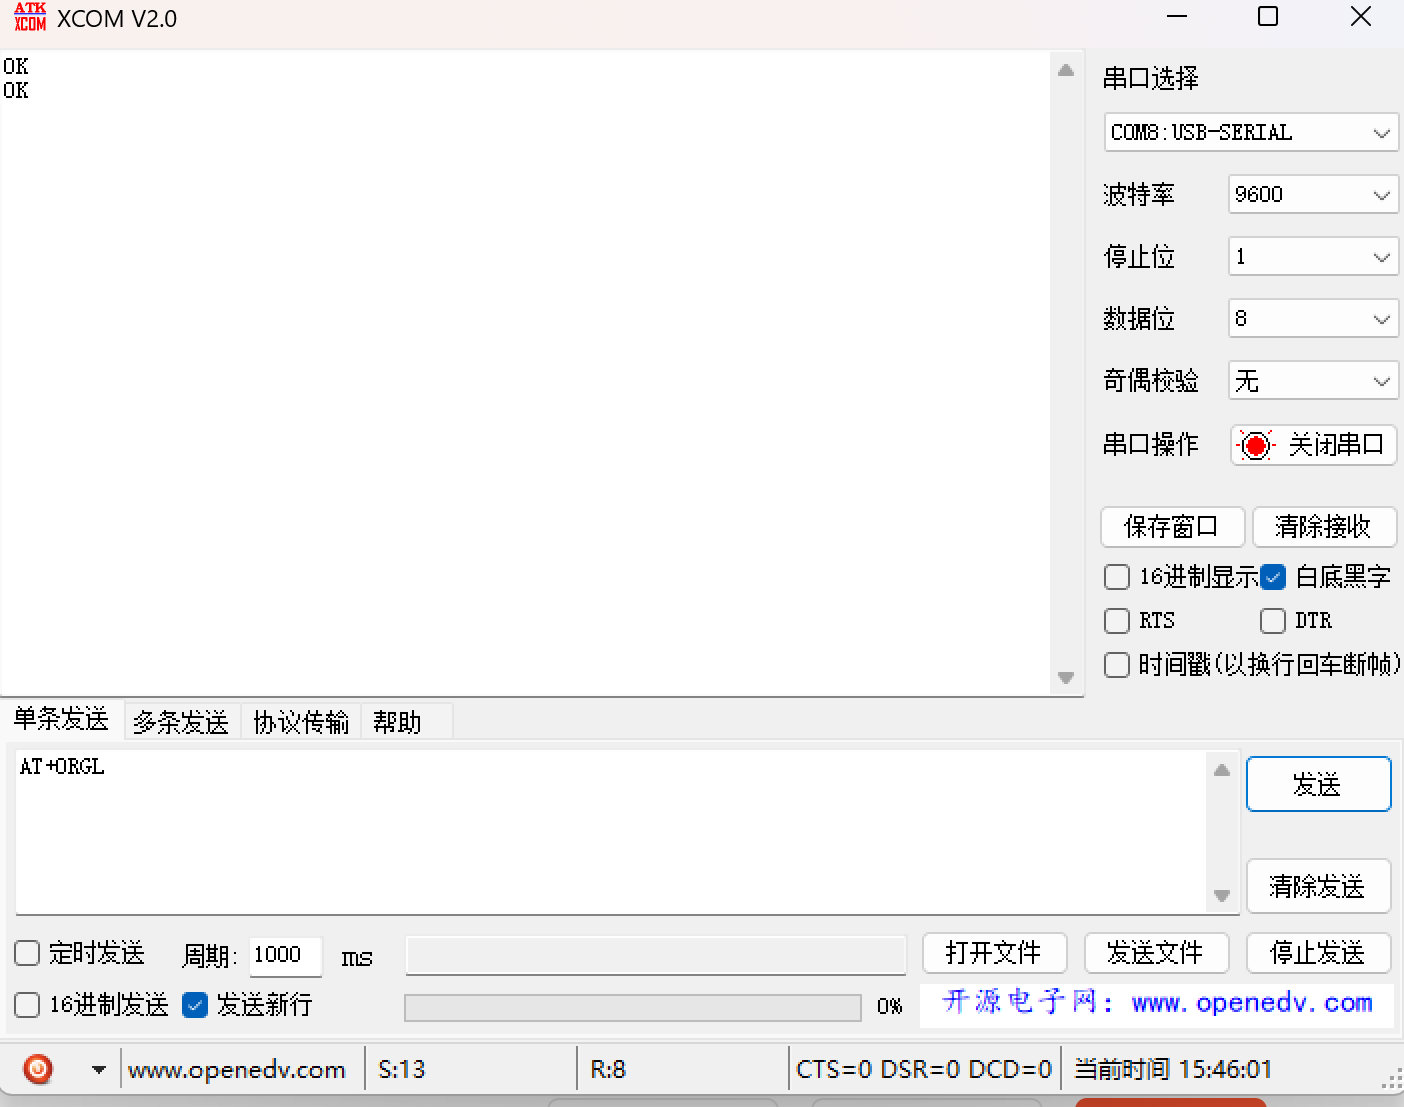Click the first OK line in receive area

point(16,67)
